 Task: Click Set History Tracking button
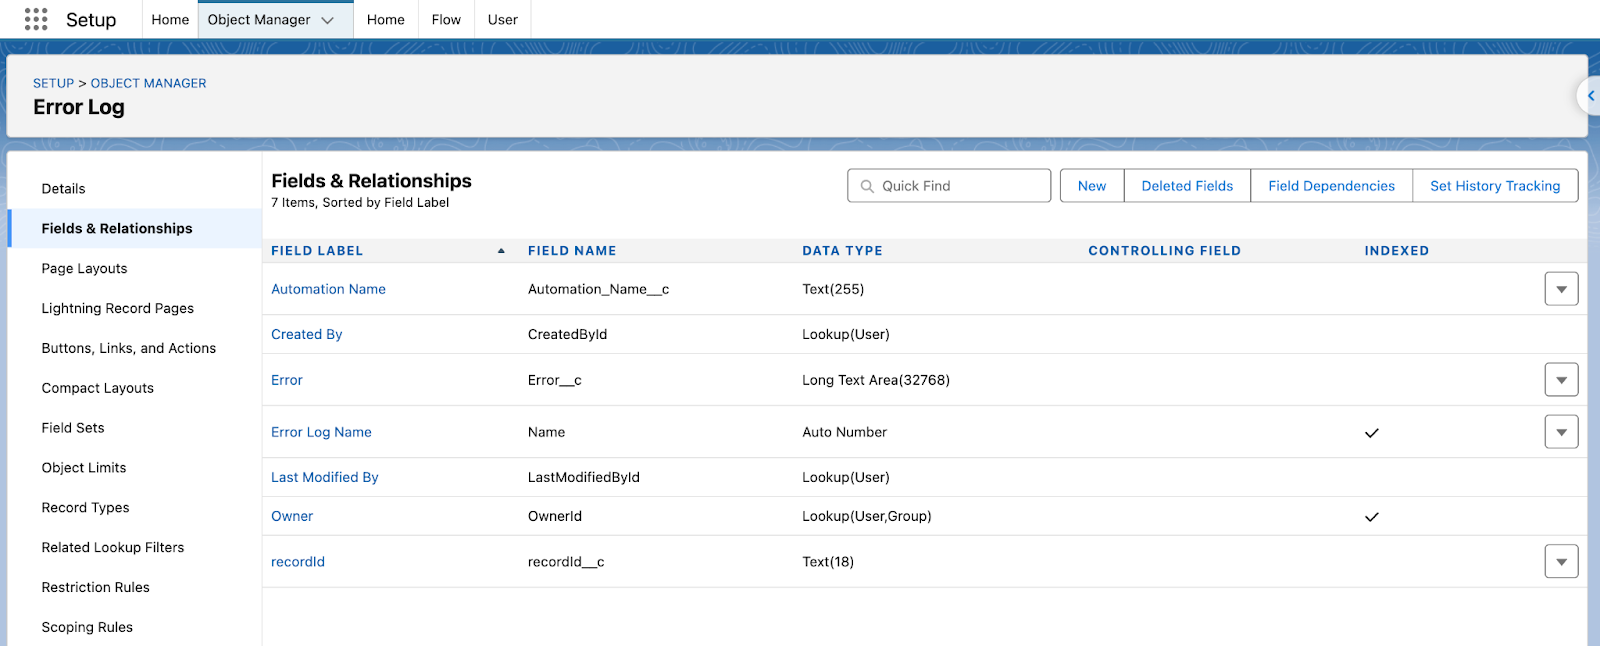(1494, 186)
